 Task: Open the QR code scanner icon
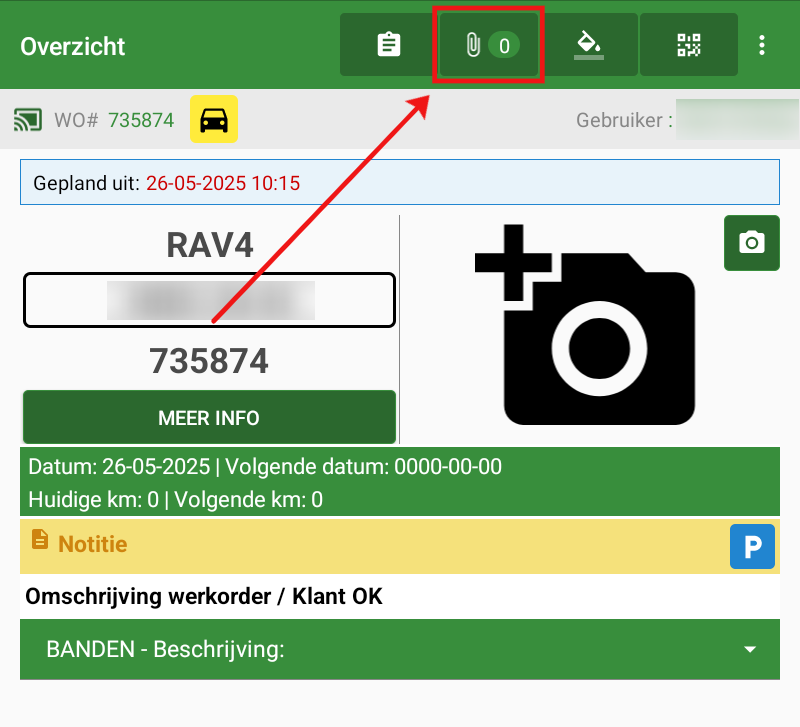tap(689, 45)
